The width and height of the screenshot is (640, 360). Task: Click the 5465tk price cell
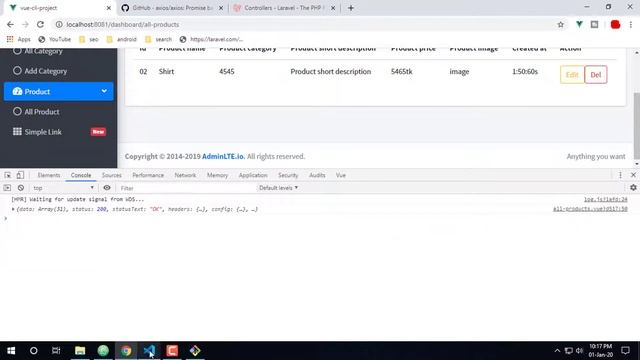point(402,71)
